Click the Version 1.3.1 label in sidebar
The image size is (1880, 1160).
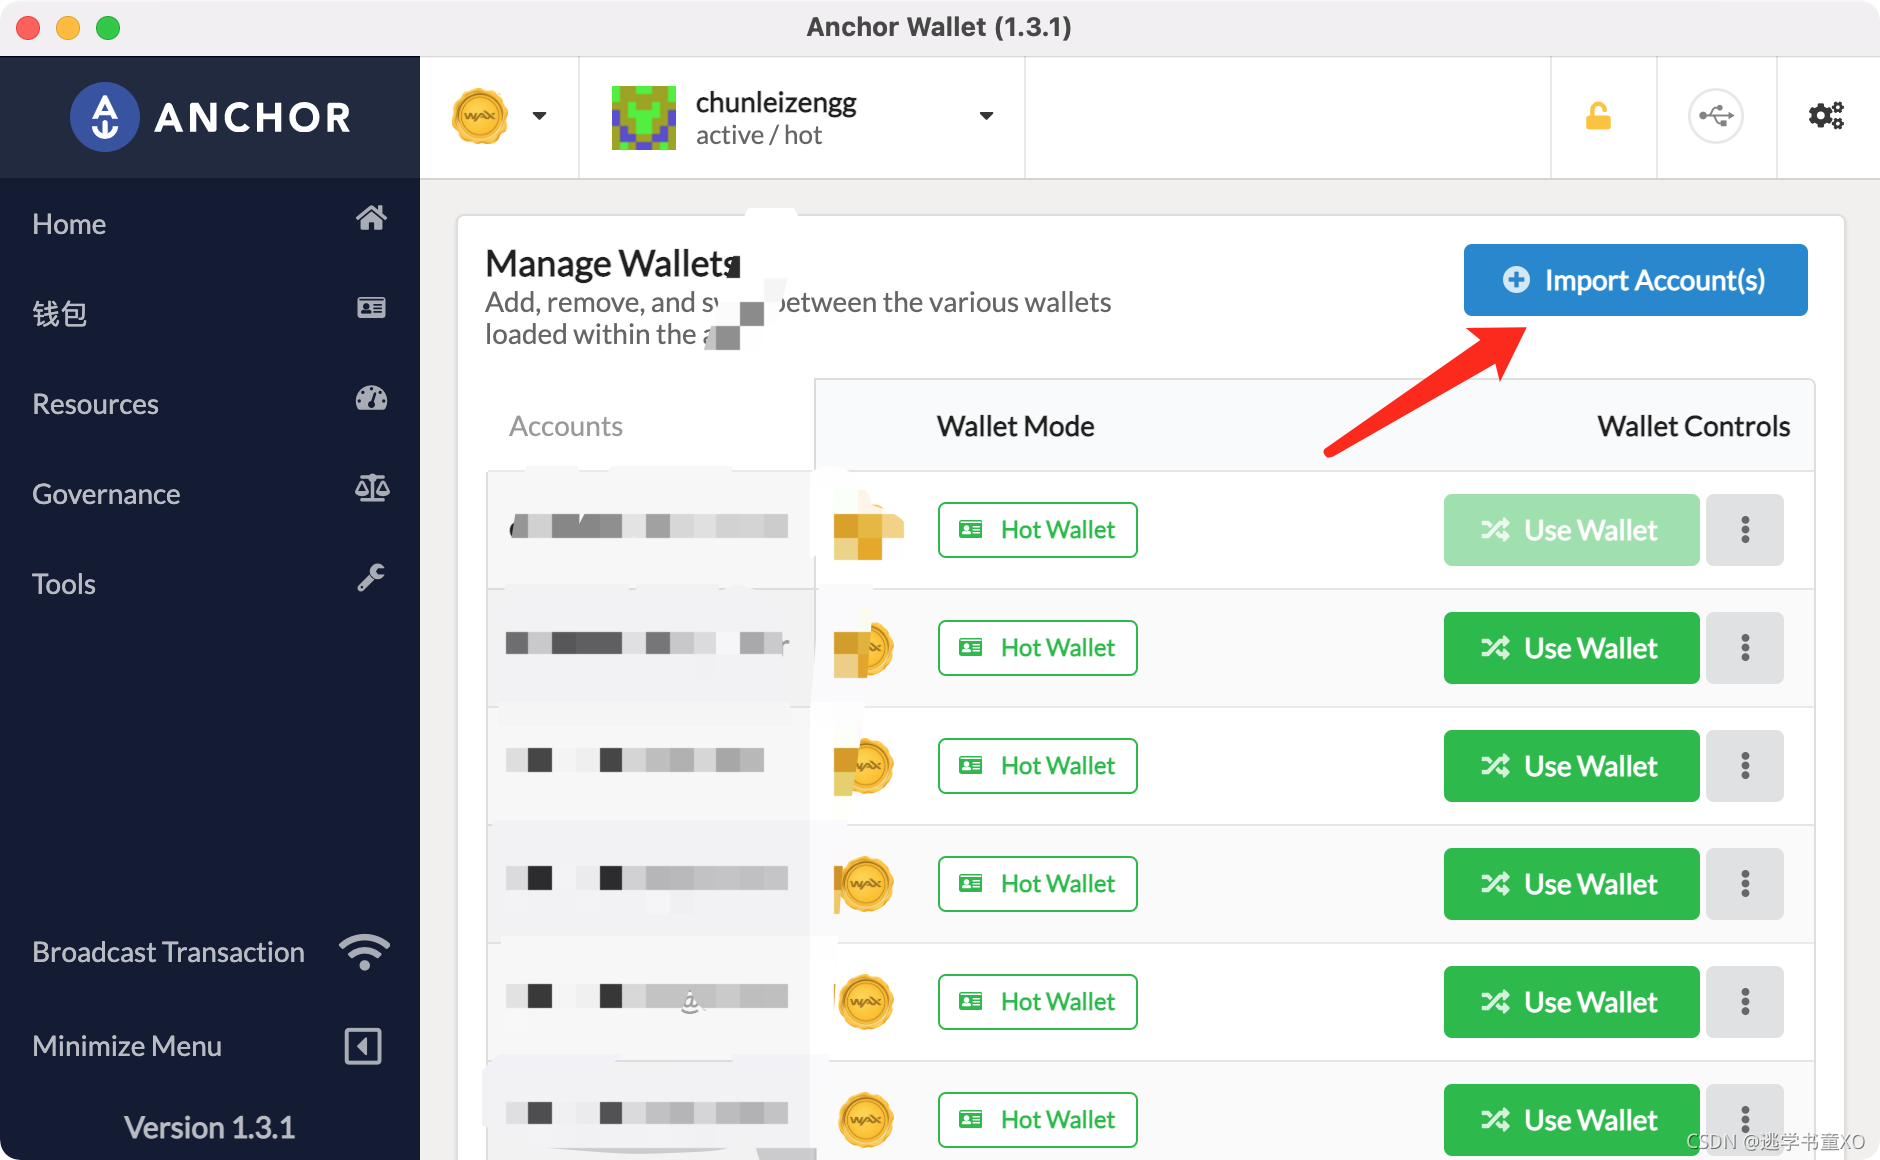pos(210,1127)
